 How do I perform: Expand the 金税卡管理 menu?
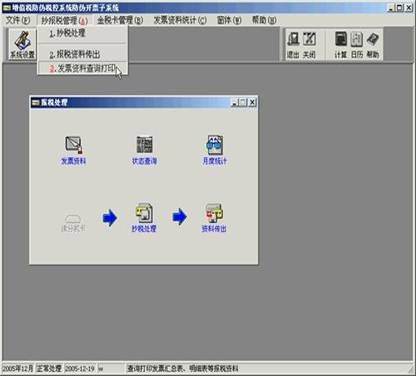click(x=120, y=20)
